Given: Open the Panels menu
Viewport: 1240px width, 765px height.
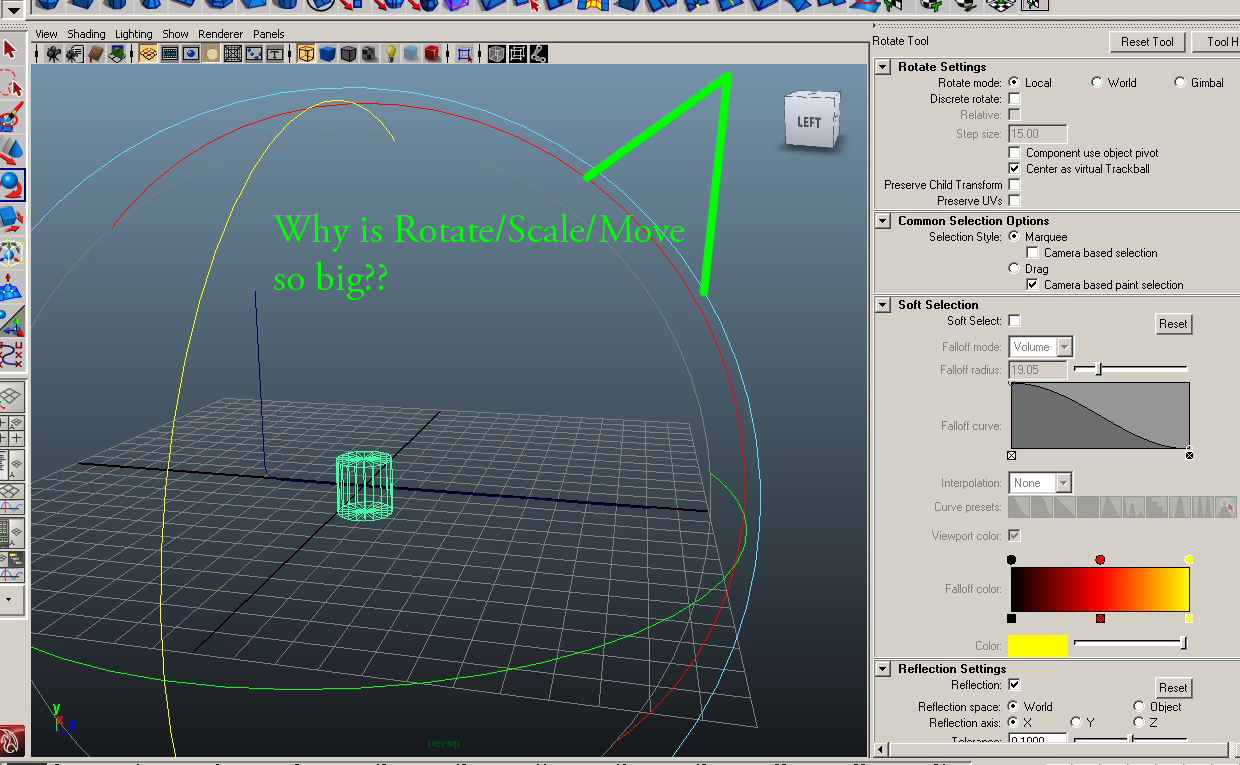Looking at the screenshot, I should (x=269, y=34).
